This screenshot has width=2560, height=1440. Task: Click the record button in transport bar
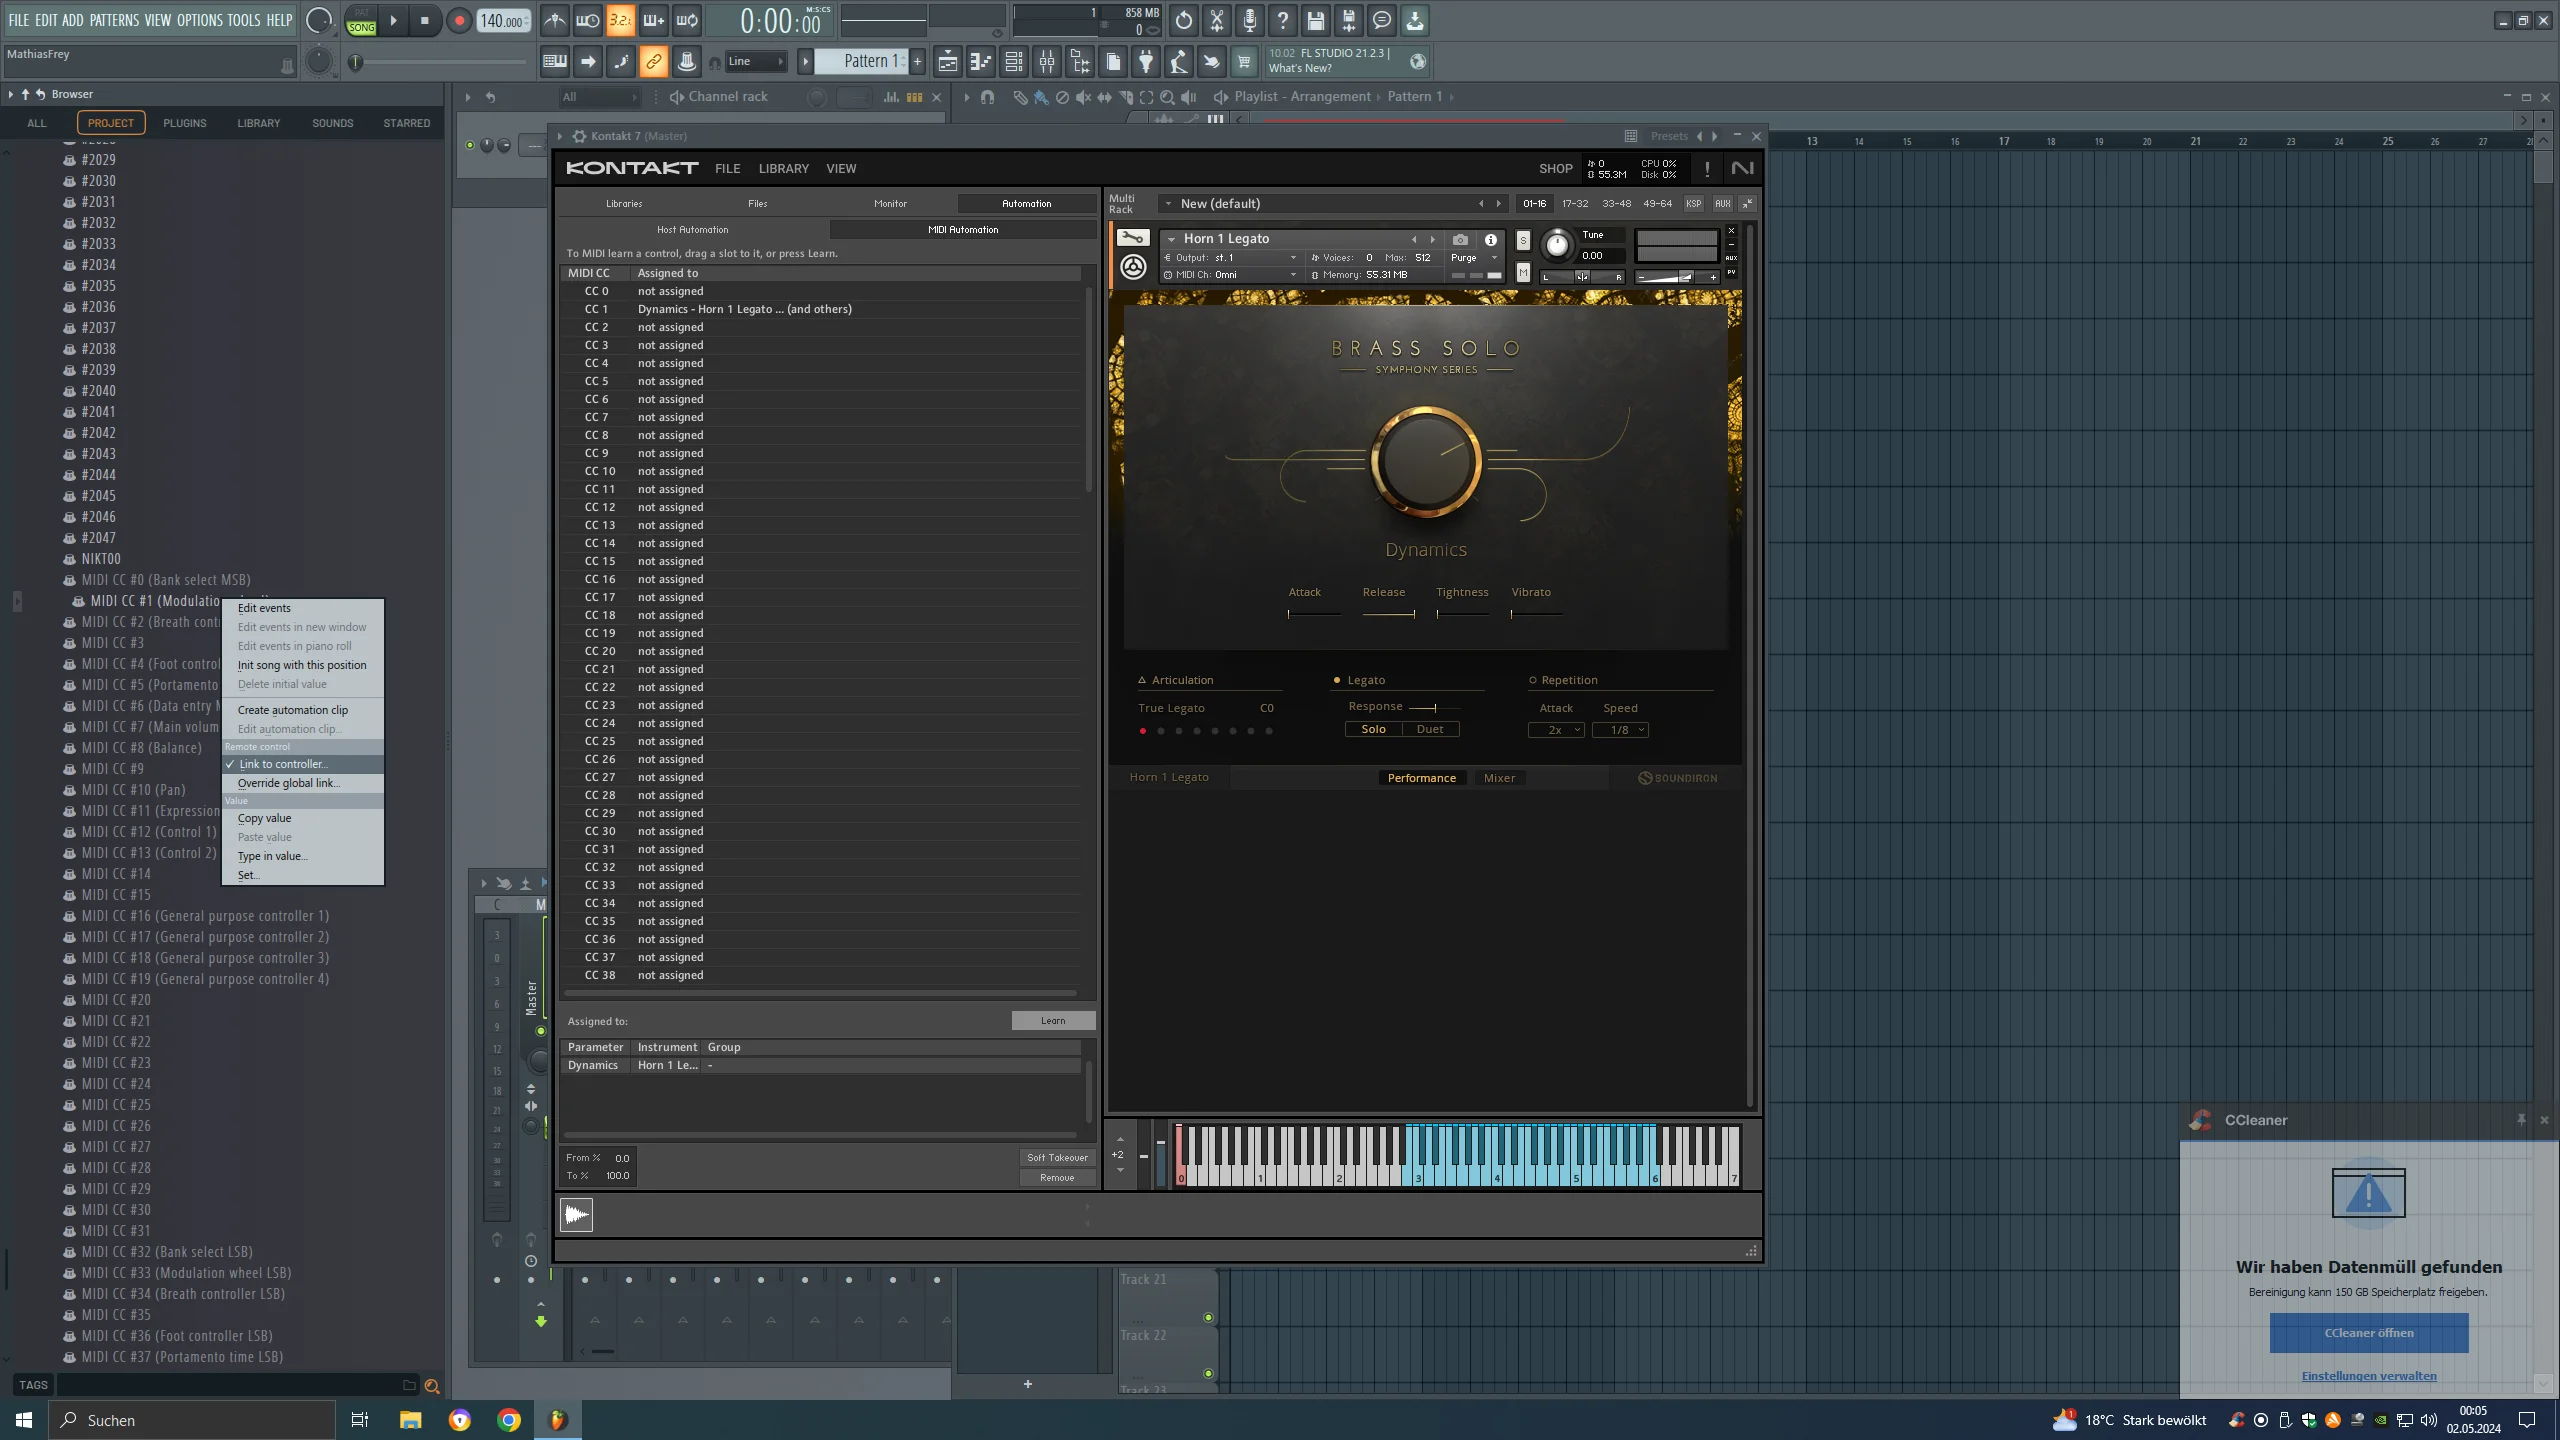[x=458, y=21]
